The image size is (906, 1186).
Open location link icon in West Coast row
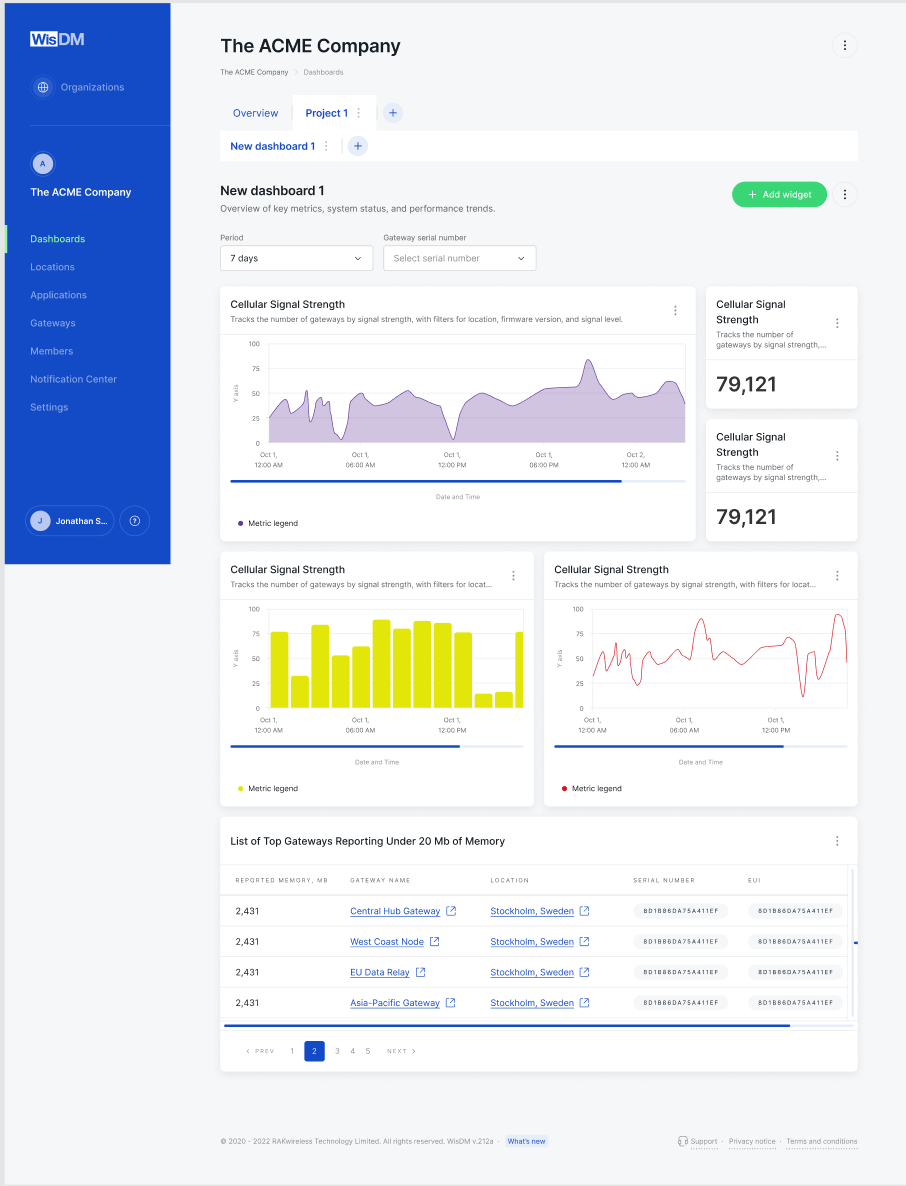click(x=585, y=941)
